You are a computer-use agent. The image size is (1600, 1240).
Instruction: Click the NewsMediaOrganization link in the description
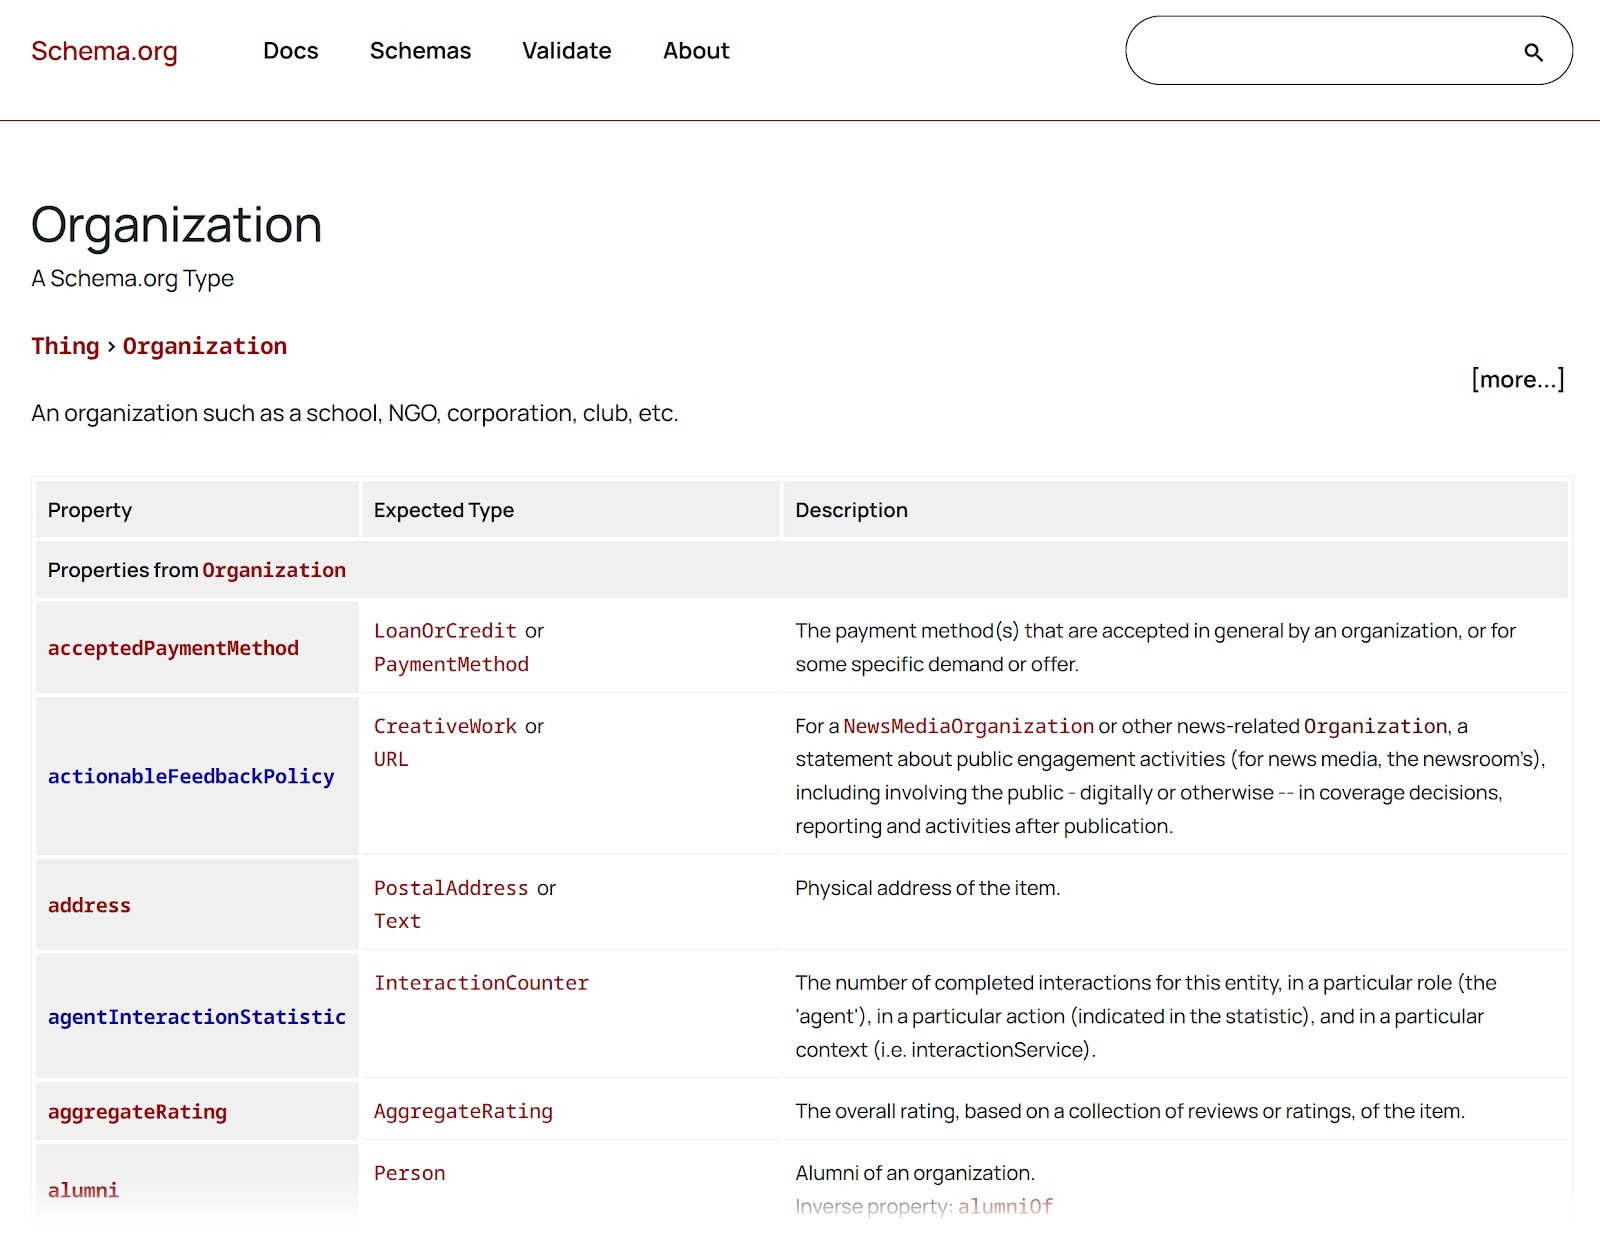(966, 726)
